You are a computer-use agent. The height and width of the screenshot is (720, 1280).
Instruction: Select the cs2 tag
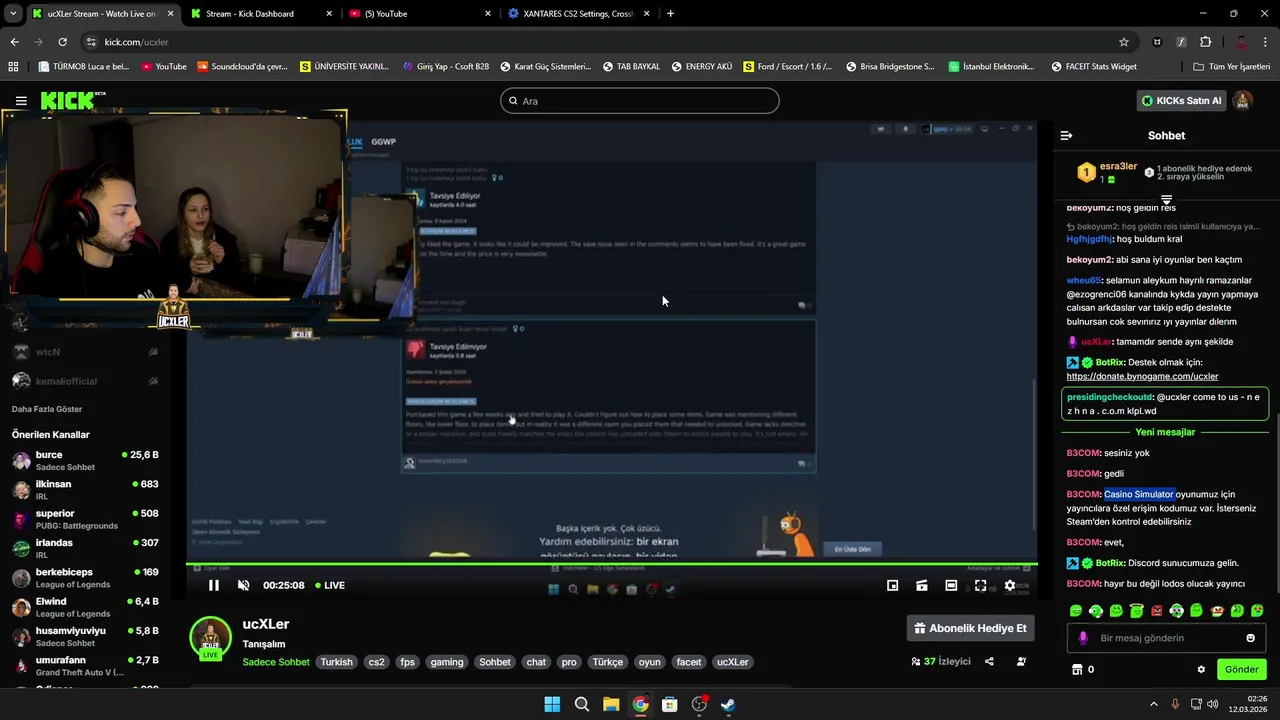tap(376, 662)
